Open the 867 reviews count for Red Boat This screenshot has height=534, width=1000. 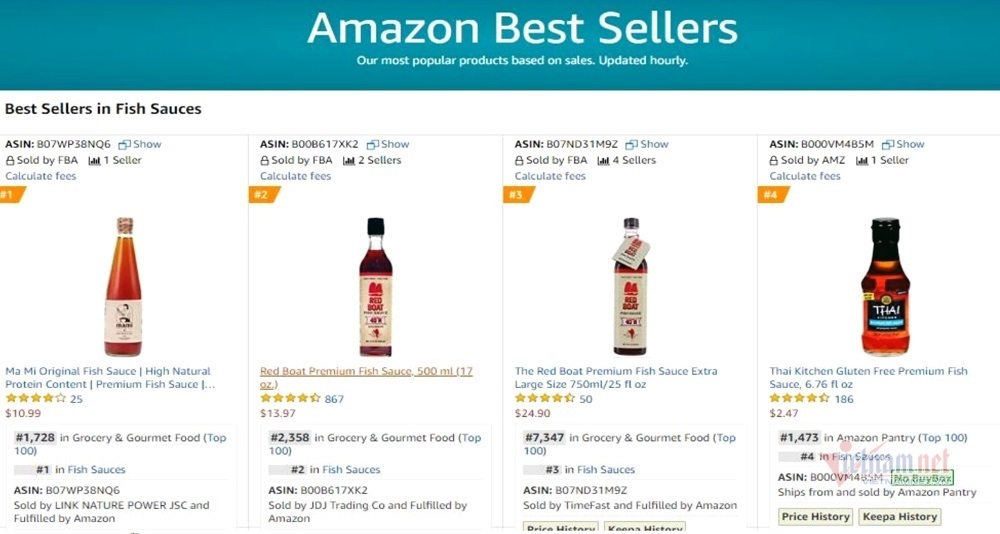334,399
